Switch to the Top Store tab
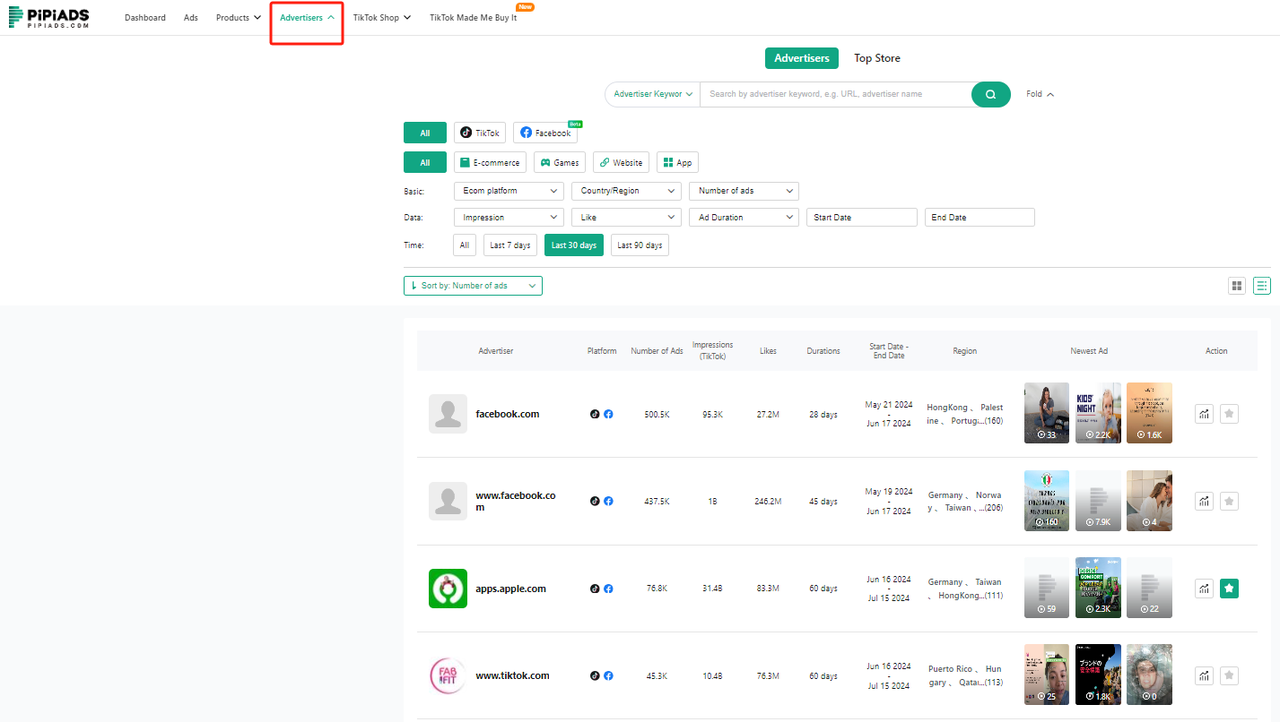This screenshot has width=1280, height=722. [x=877, y=58]
